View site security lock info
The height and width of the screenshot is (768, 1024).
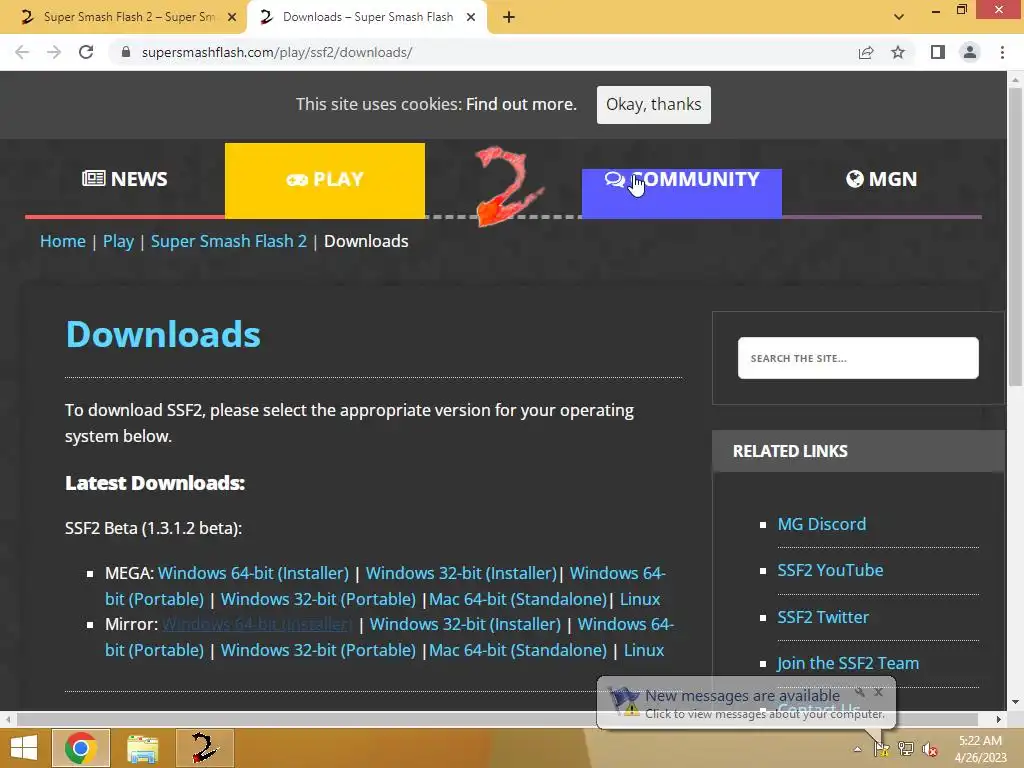[126, 52]
